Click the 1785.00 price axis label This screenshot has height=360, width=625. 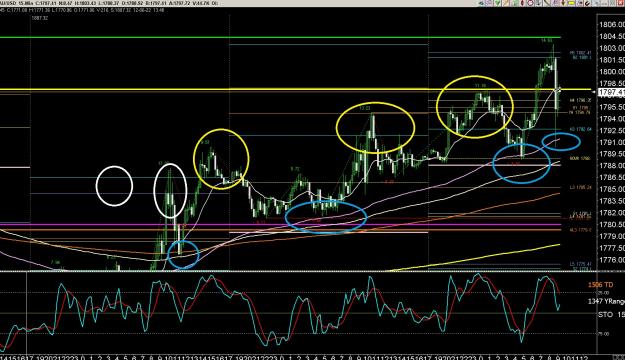pos(612,189)
